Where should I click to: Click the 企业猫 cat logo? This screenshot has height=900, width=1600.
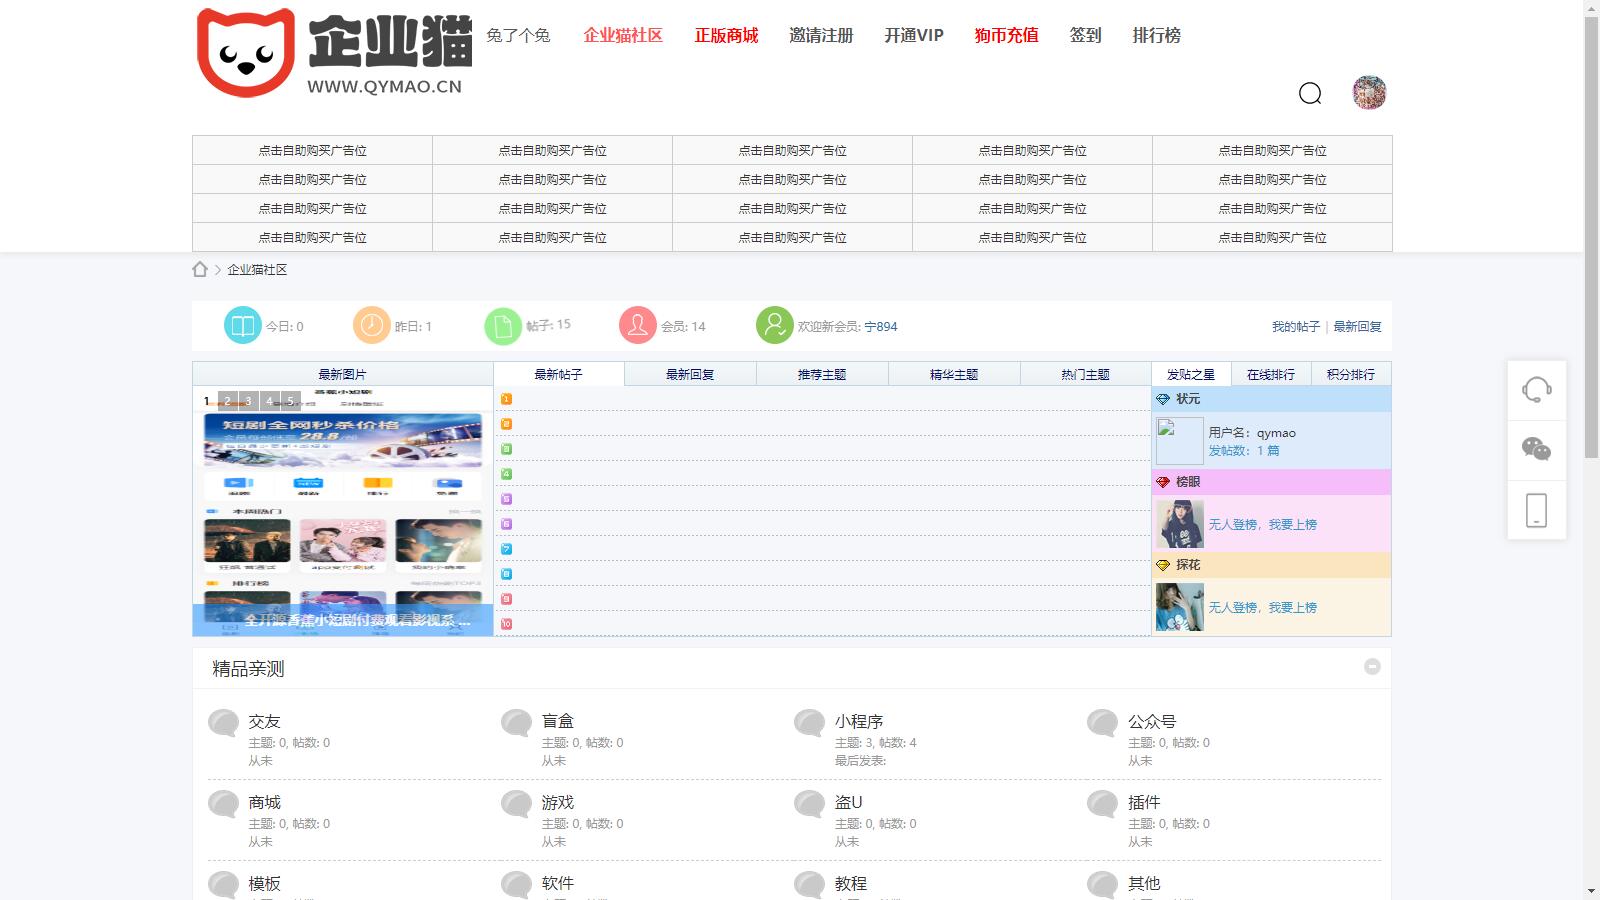coord(245,50)
